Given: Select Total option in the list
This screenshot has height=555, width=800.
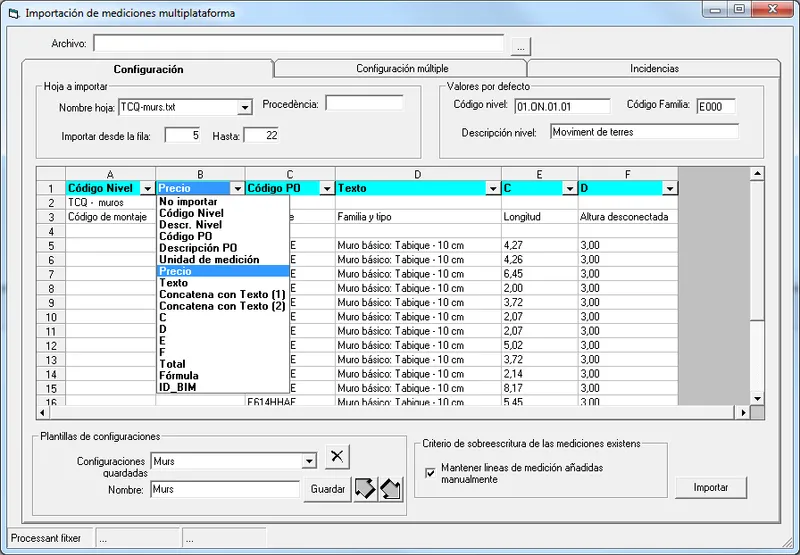Looking at the screenshot, I should click(223, 364).
